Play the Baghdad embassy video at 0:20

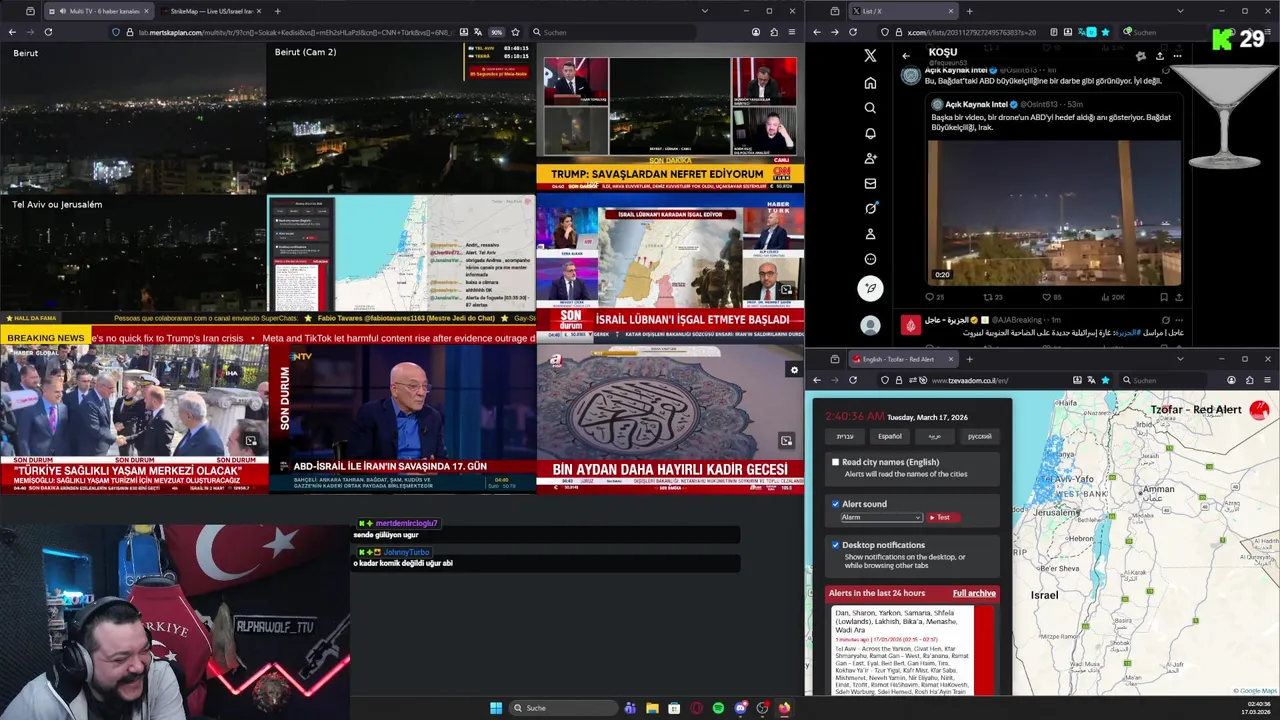pyautogui.click(x=1054, y=213)
